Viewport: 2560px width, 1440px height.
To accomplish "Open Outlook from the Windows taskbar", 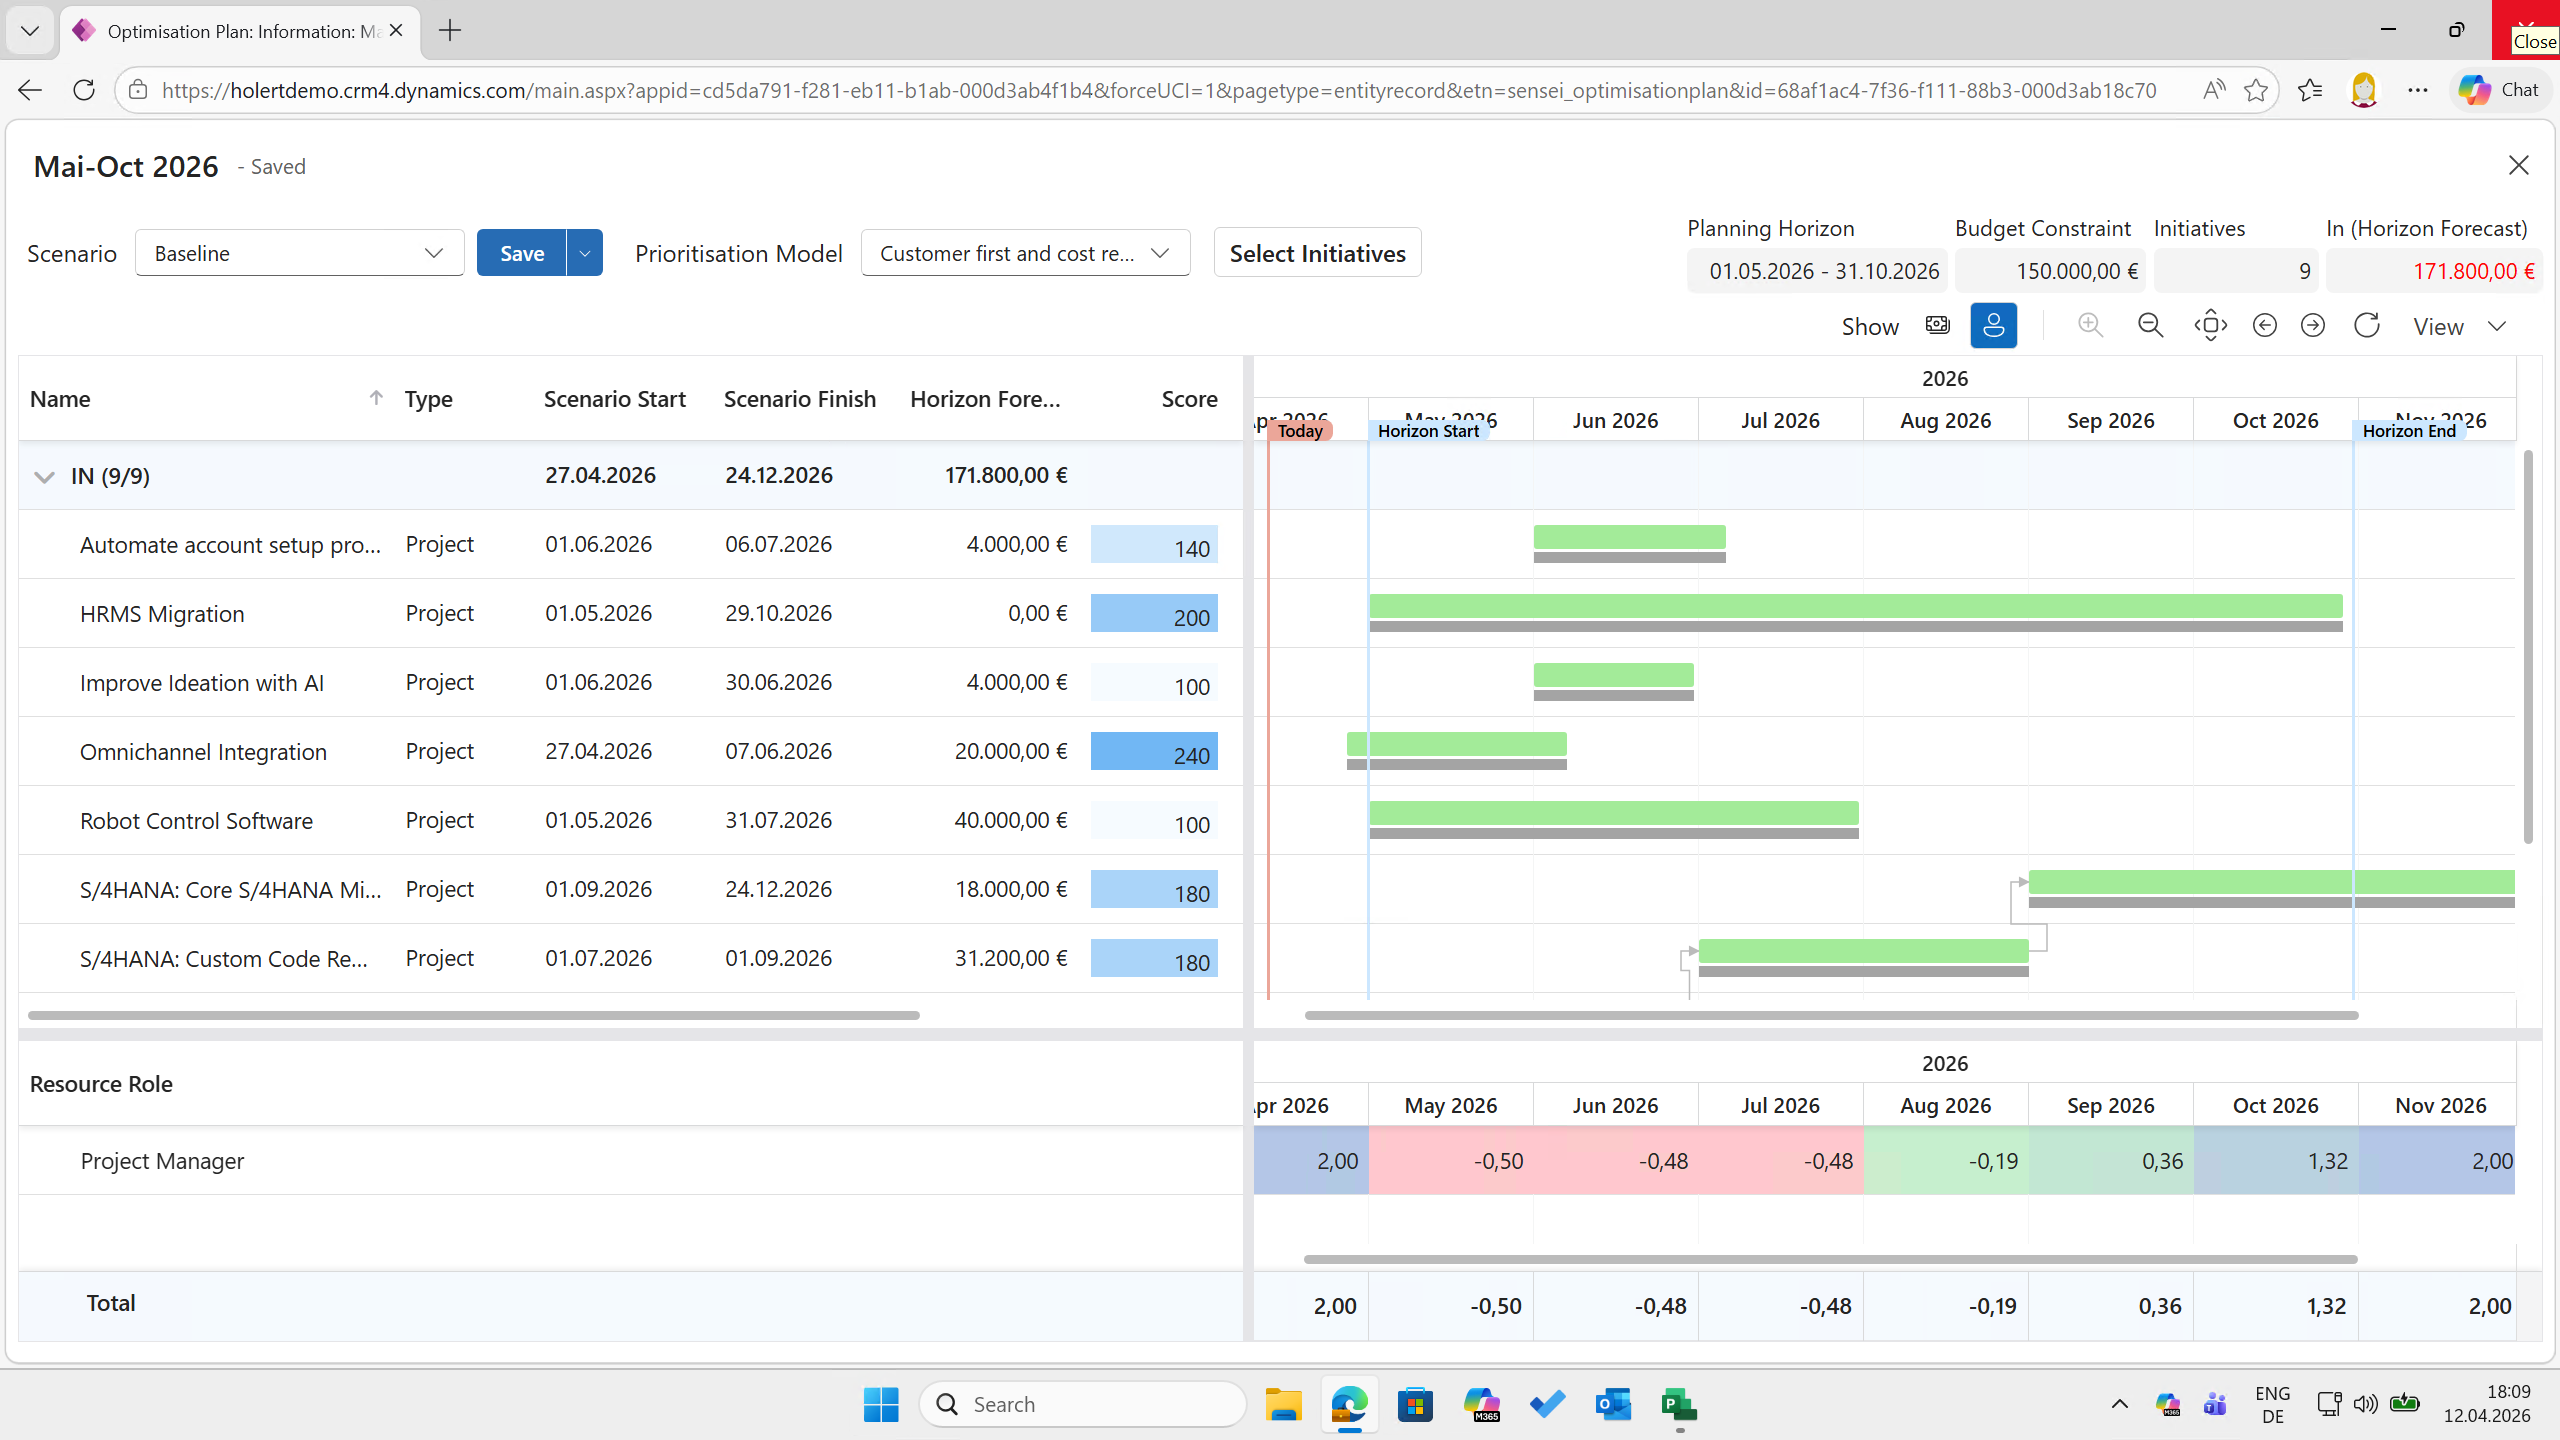I will pos(1613,1404).
